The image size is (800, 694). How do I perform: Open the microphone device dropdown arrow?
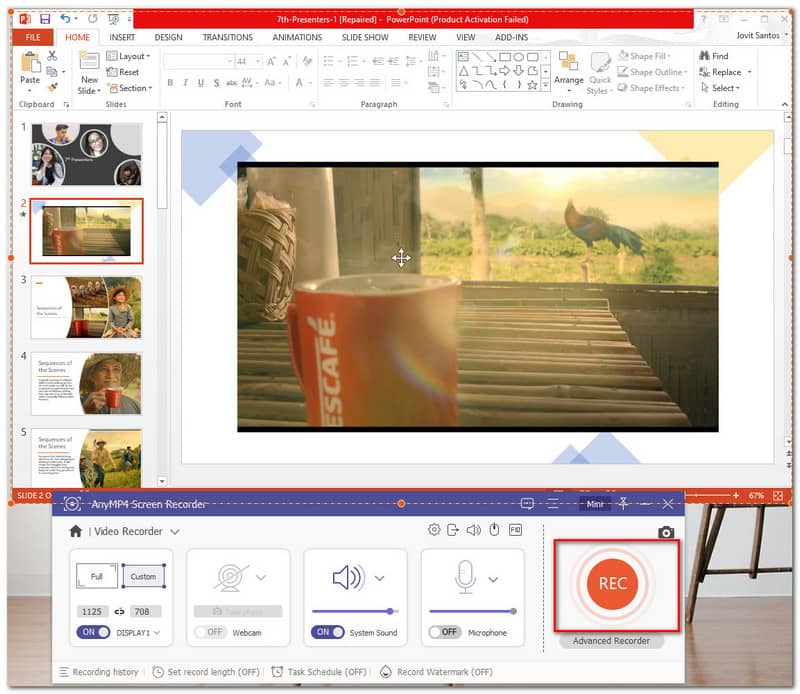coord(493,579)
